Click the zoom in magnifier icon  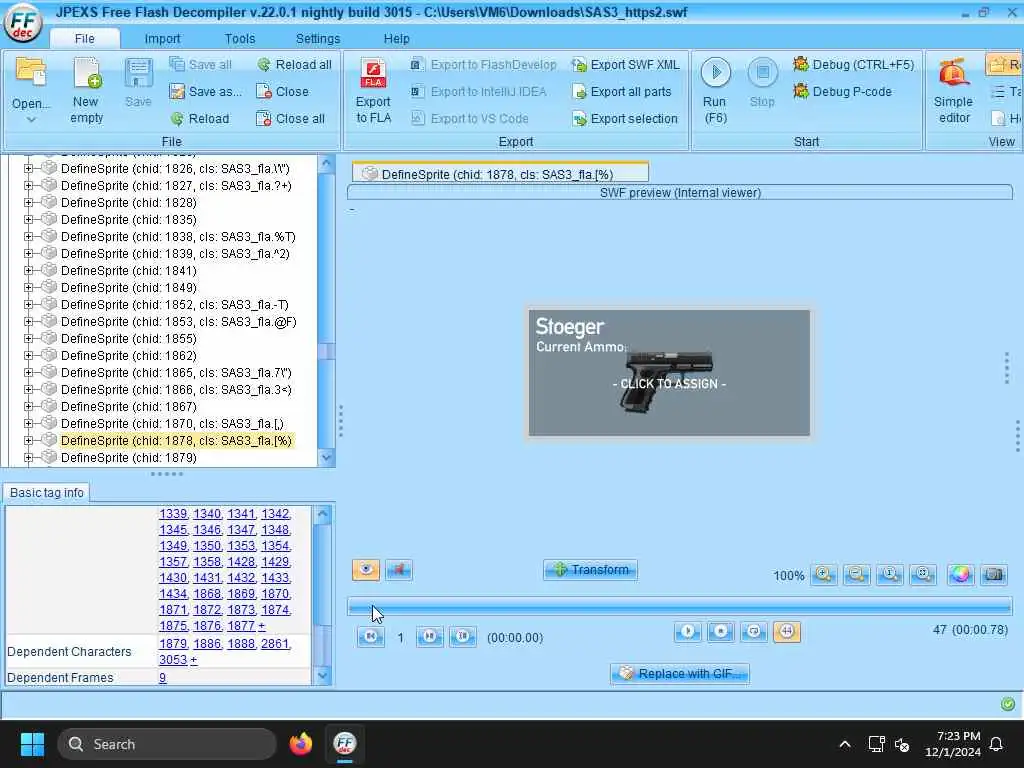click(x=824, y=575)
